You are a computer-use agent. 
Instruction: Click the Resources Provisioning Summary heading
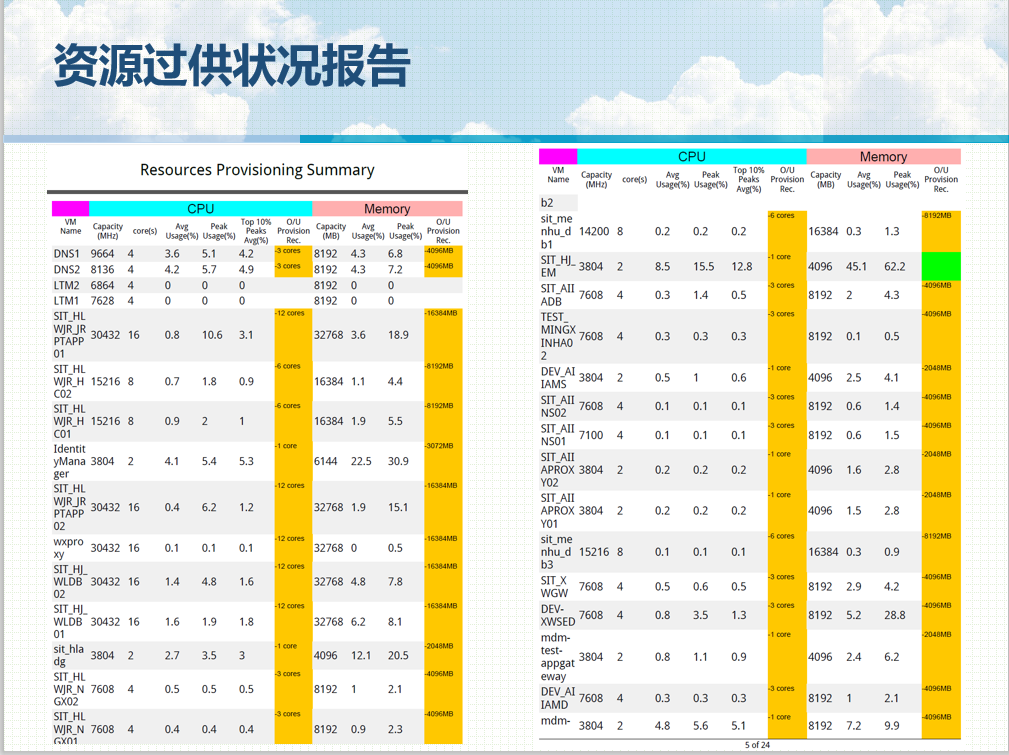coord(257,170)
